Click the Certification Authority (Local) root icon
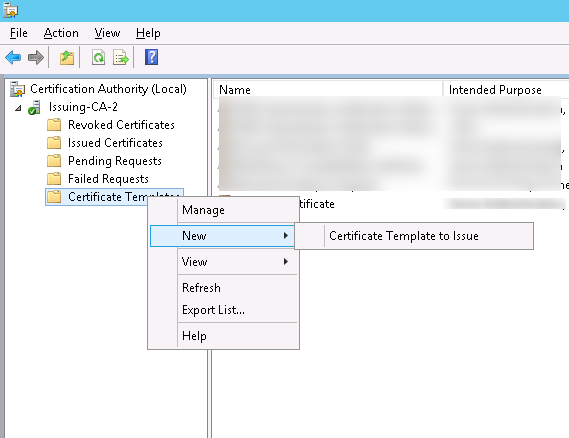The image size is (569, 438). pos(17,89)
